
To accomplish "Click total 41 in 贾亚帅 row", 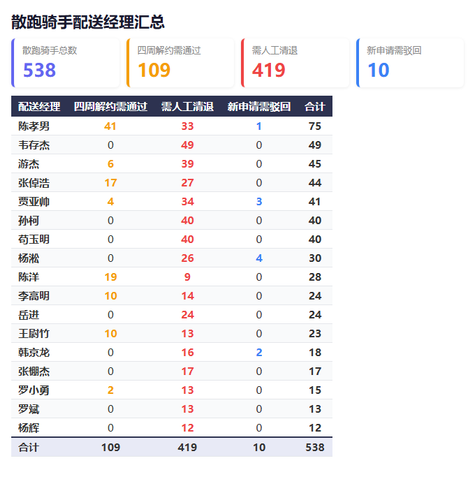I will click(x=315, y=202).
